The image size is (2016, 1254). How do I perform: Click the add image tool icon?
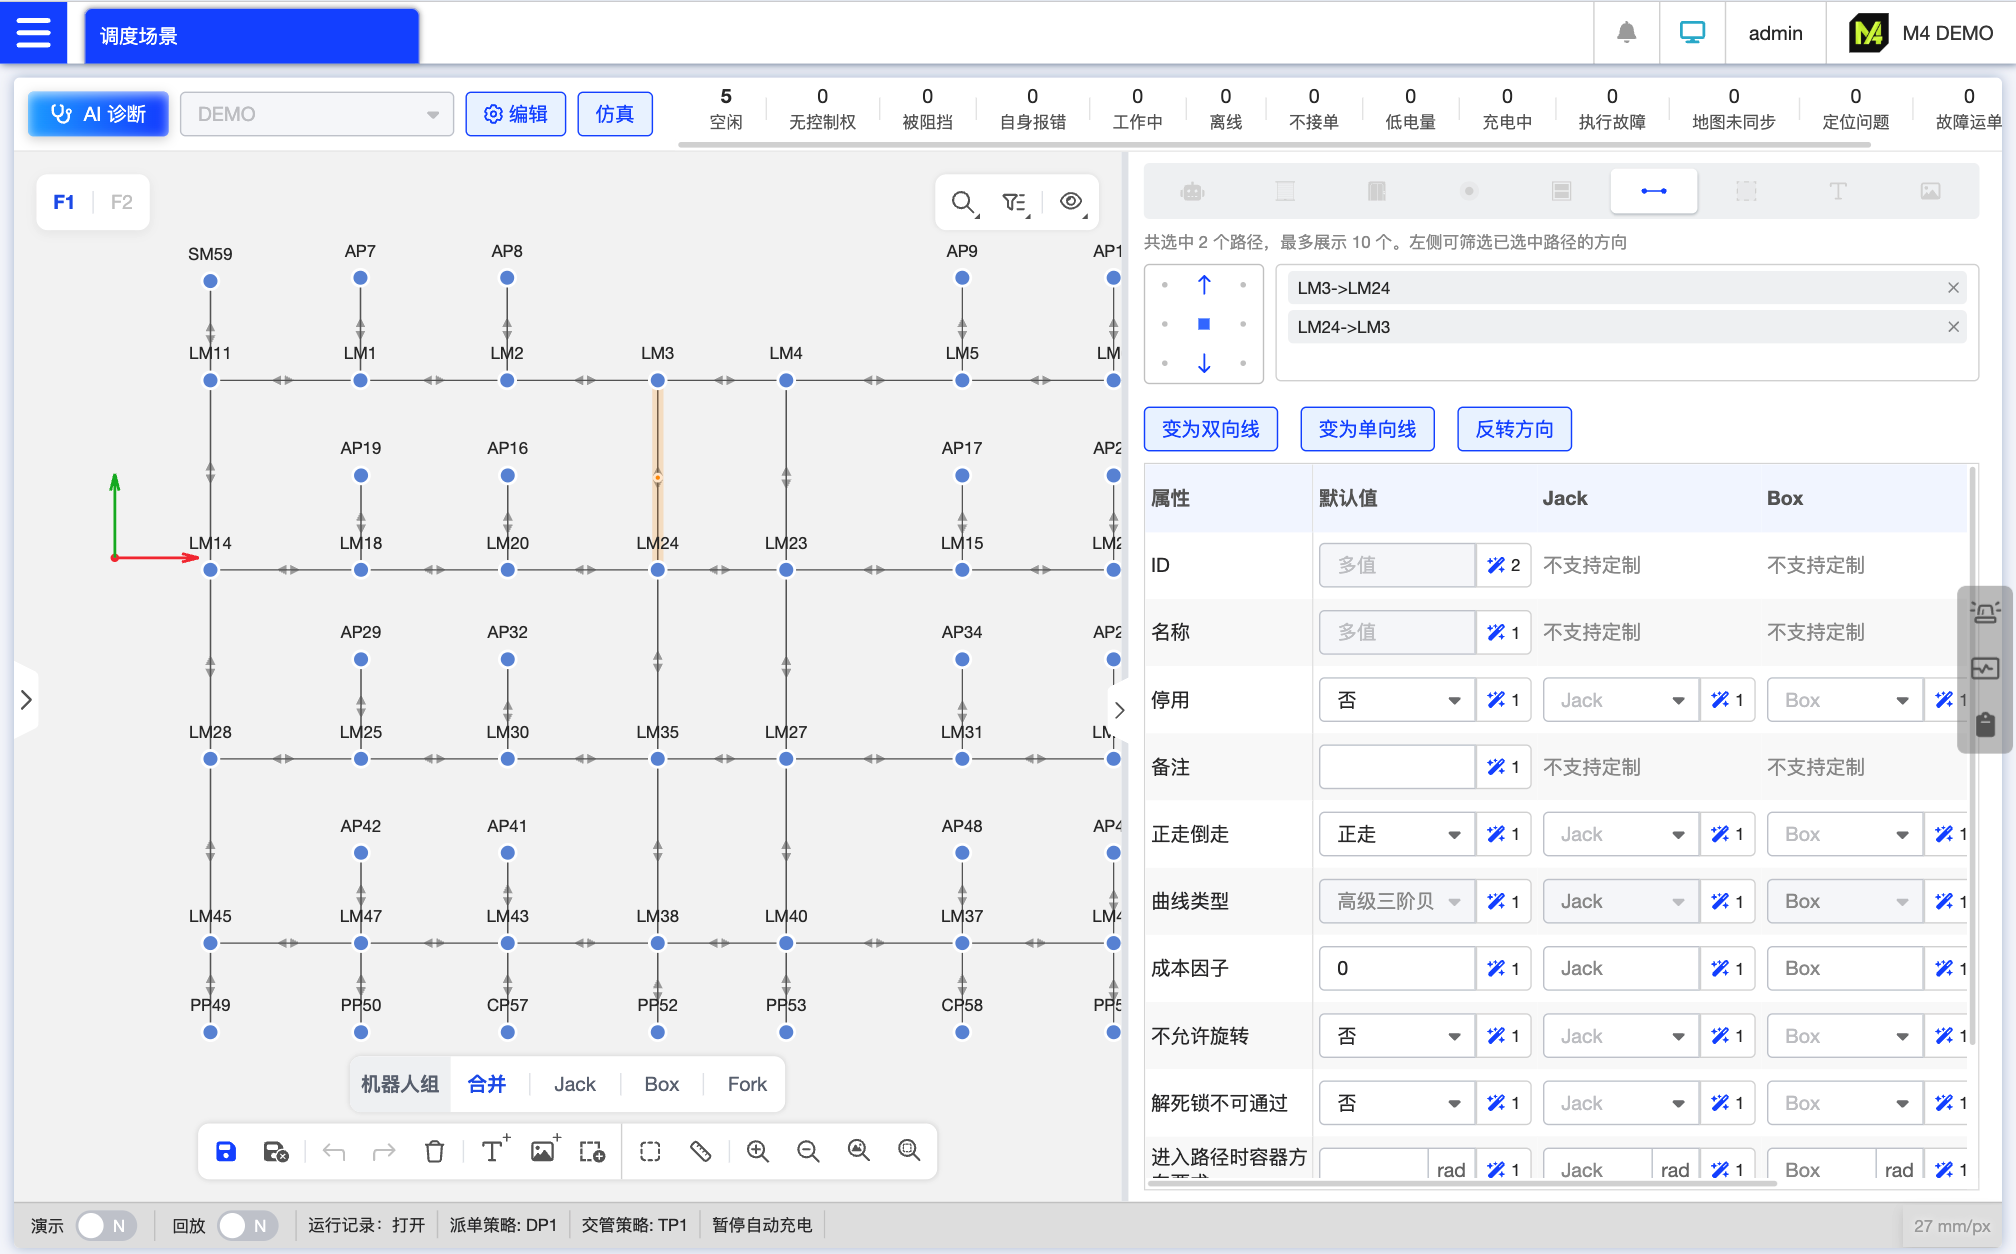click(543, 1151)
